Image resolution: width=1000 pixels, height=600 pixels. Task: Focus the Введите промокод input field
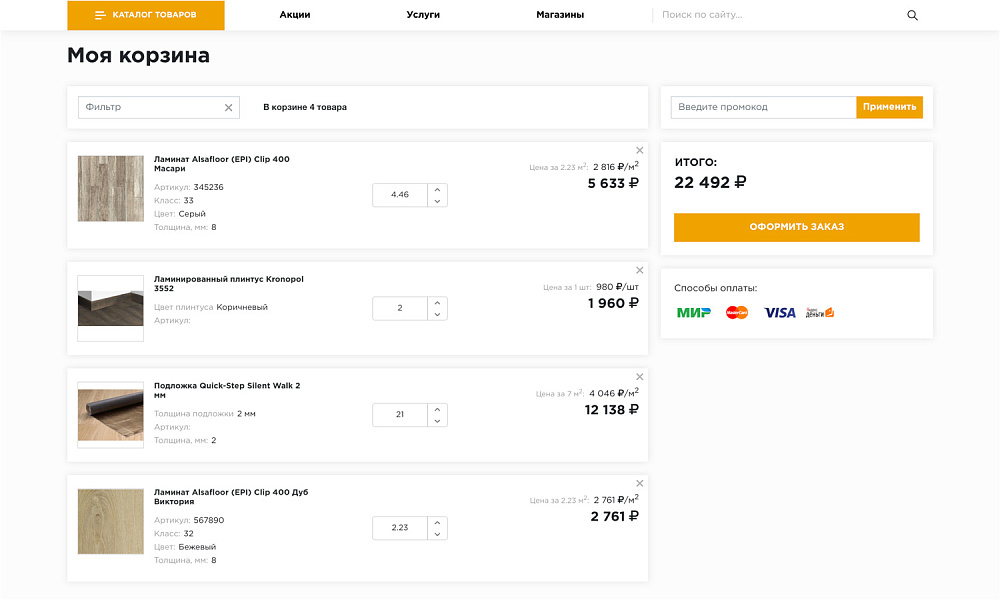(x=763, y=107)
